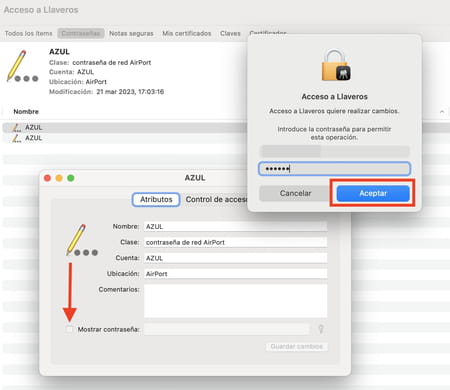Open the Notas seguras tab
This screenshot has height=390, width=450.
[131, 33]
